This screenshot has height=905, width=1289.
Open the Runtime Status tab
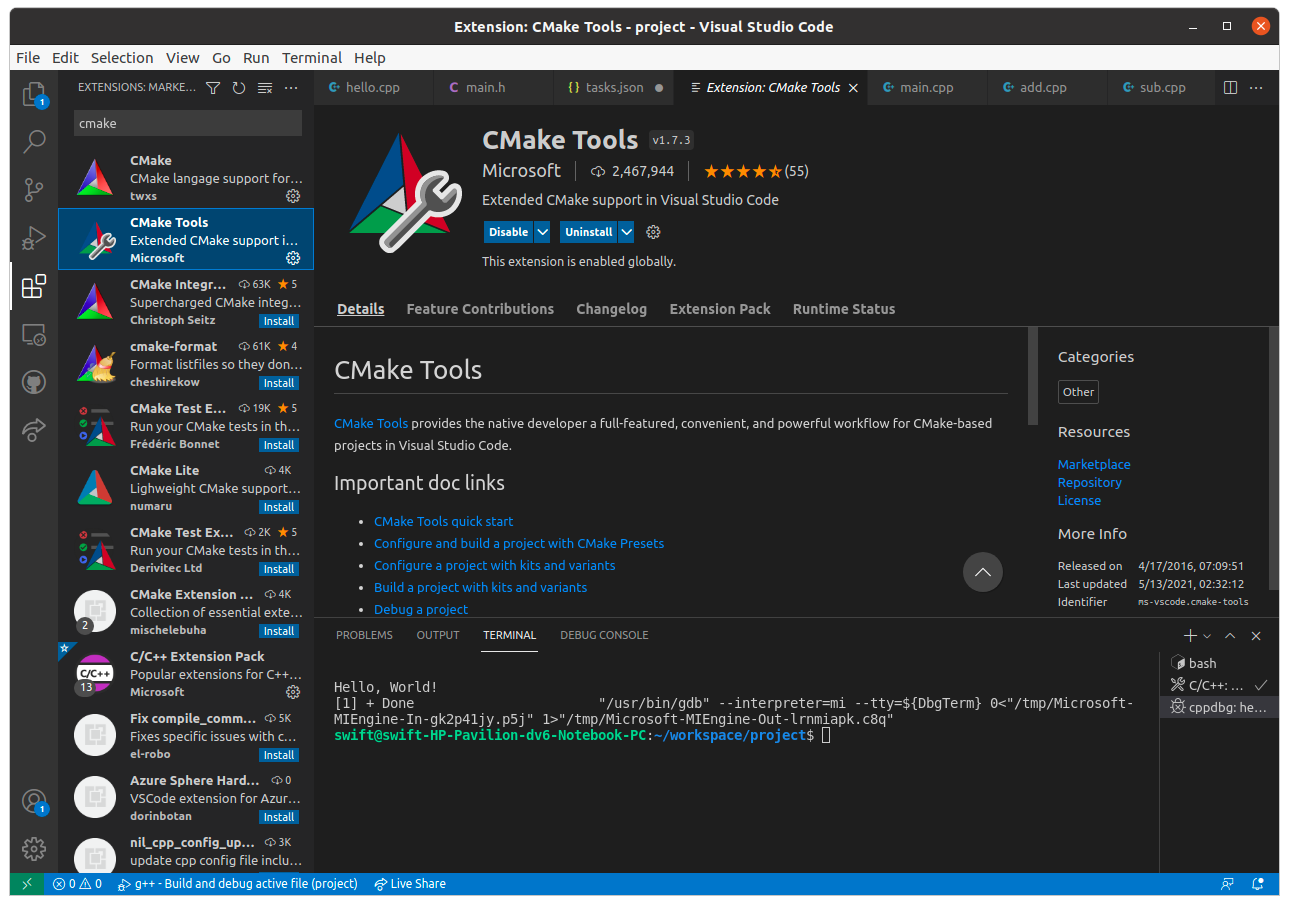point(844,309)
